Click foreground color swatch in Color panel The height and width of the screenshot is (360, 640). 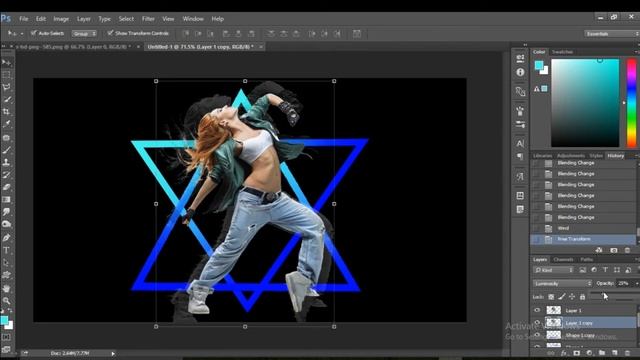(539, 65)
